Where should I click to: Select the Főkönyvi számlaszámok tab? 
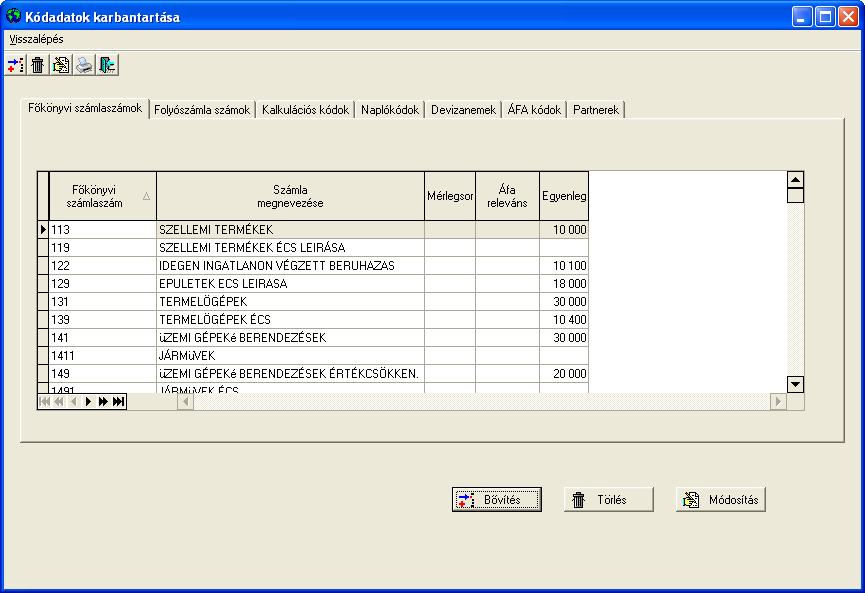click(85, 108)
